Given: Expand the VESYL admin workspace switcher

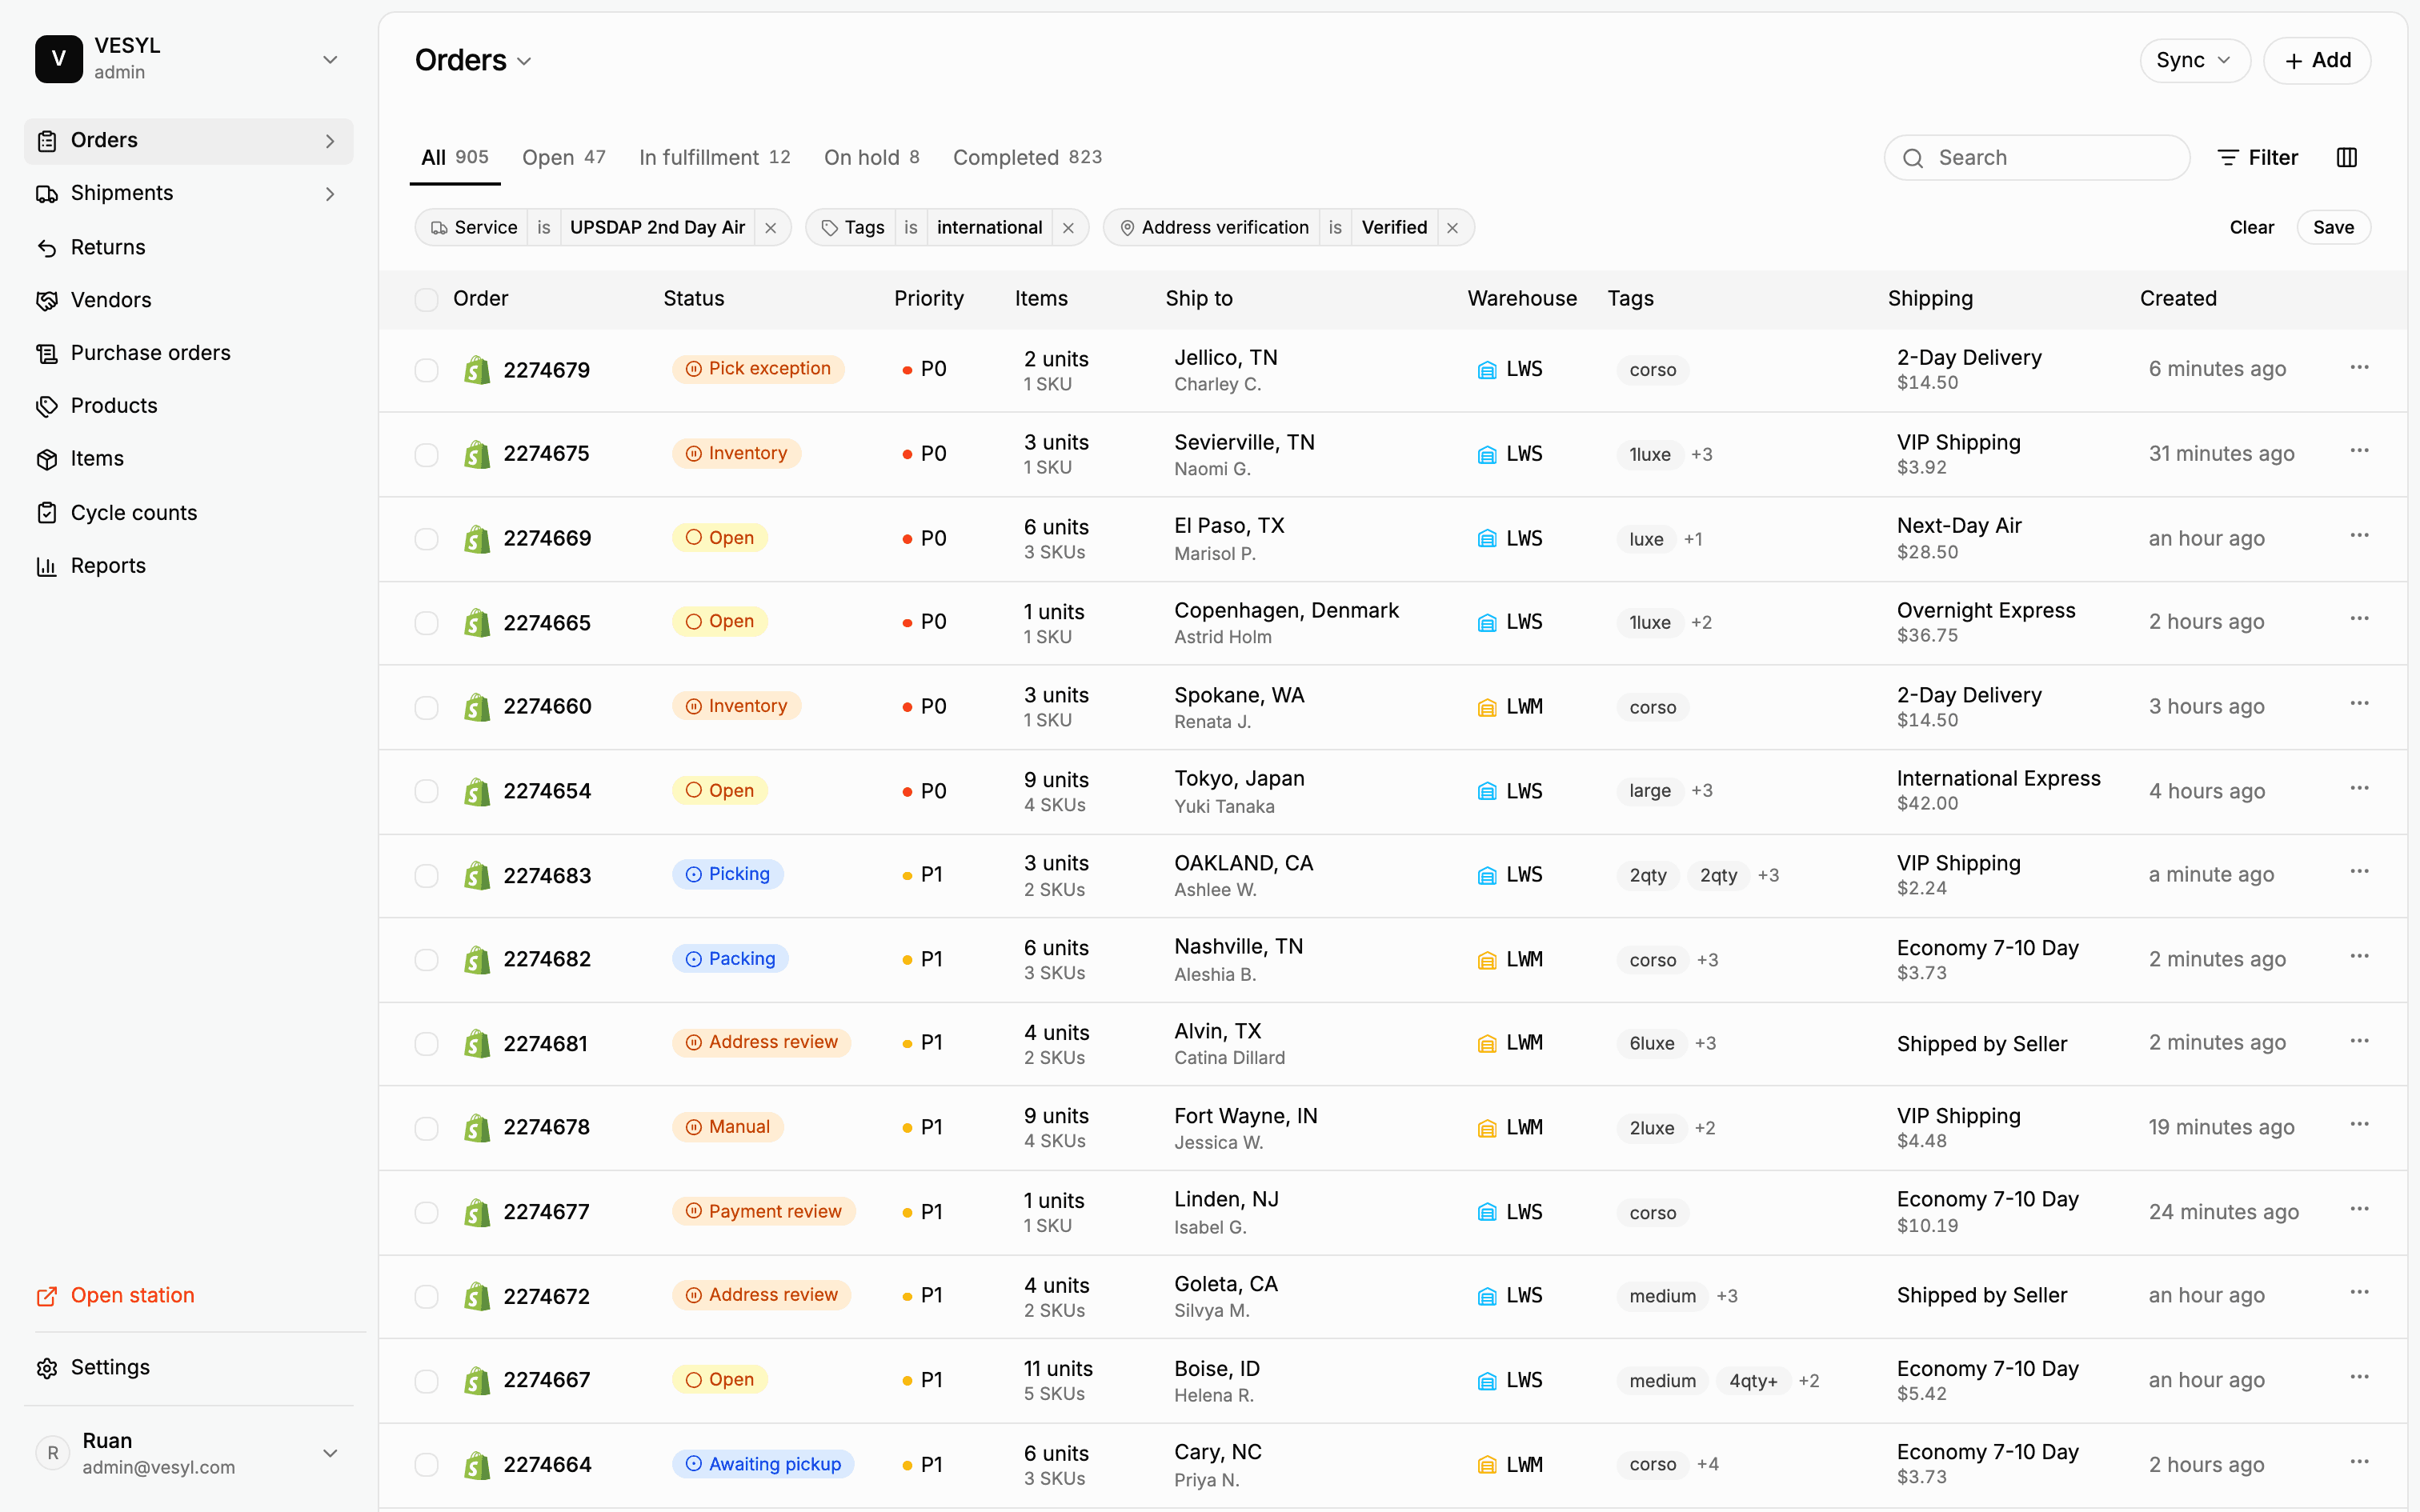Looking at the screenshot, I should (x=330, y=60).
